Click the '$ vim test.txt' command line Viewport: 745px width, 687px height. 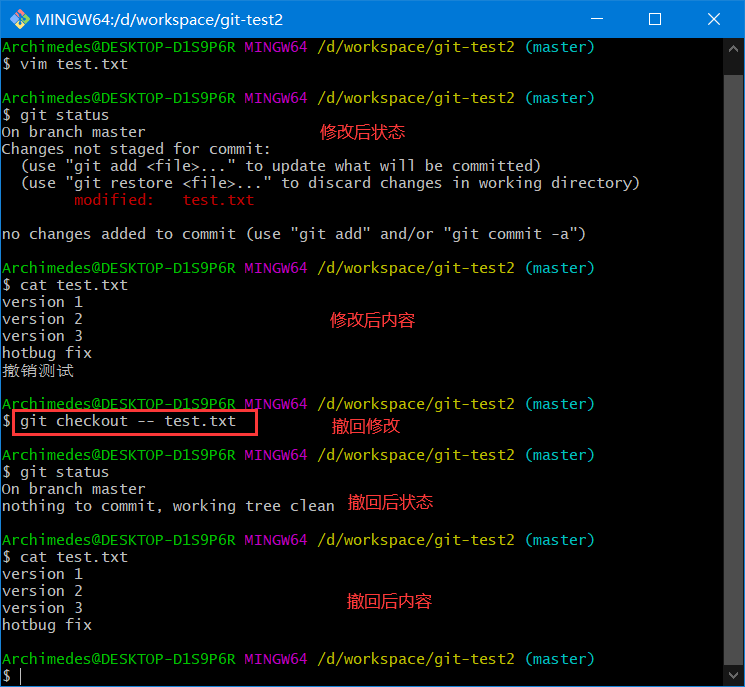(x=65, y=64)
